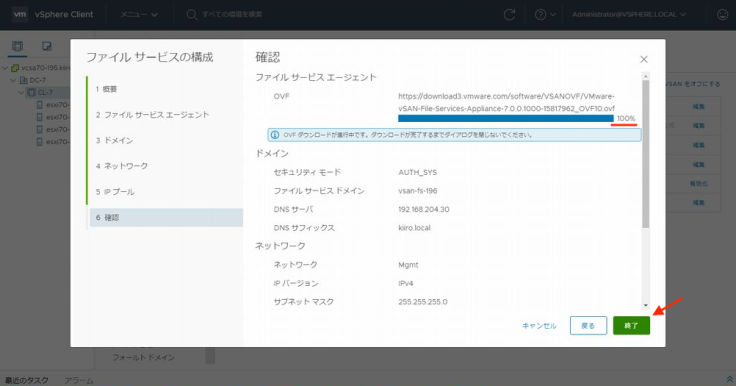Open the アラーム alarms tab
The height and width of the screenshot is (386, 736).
tap(79, 380)
